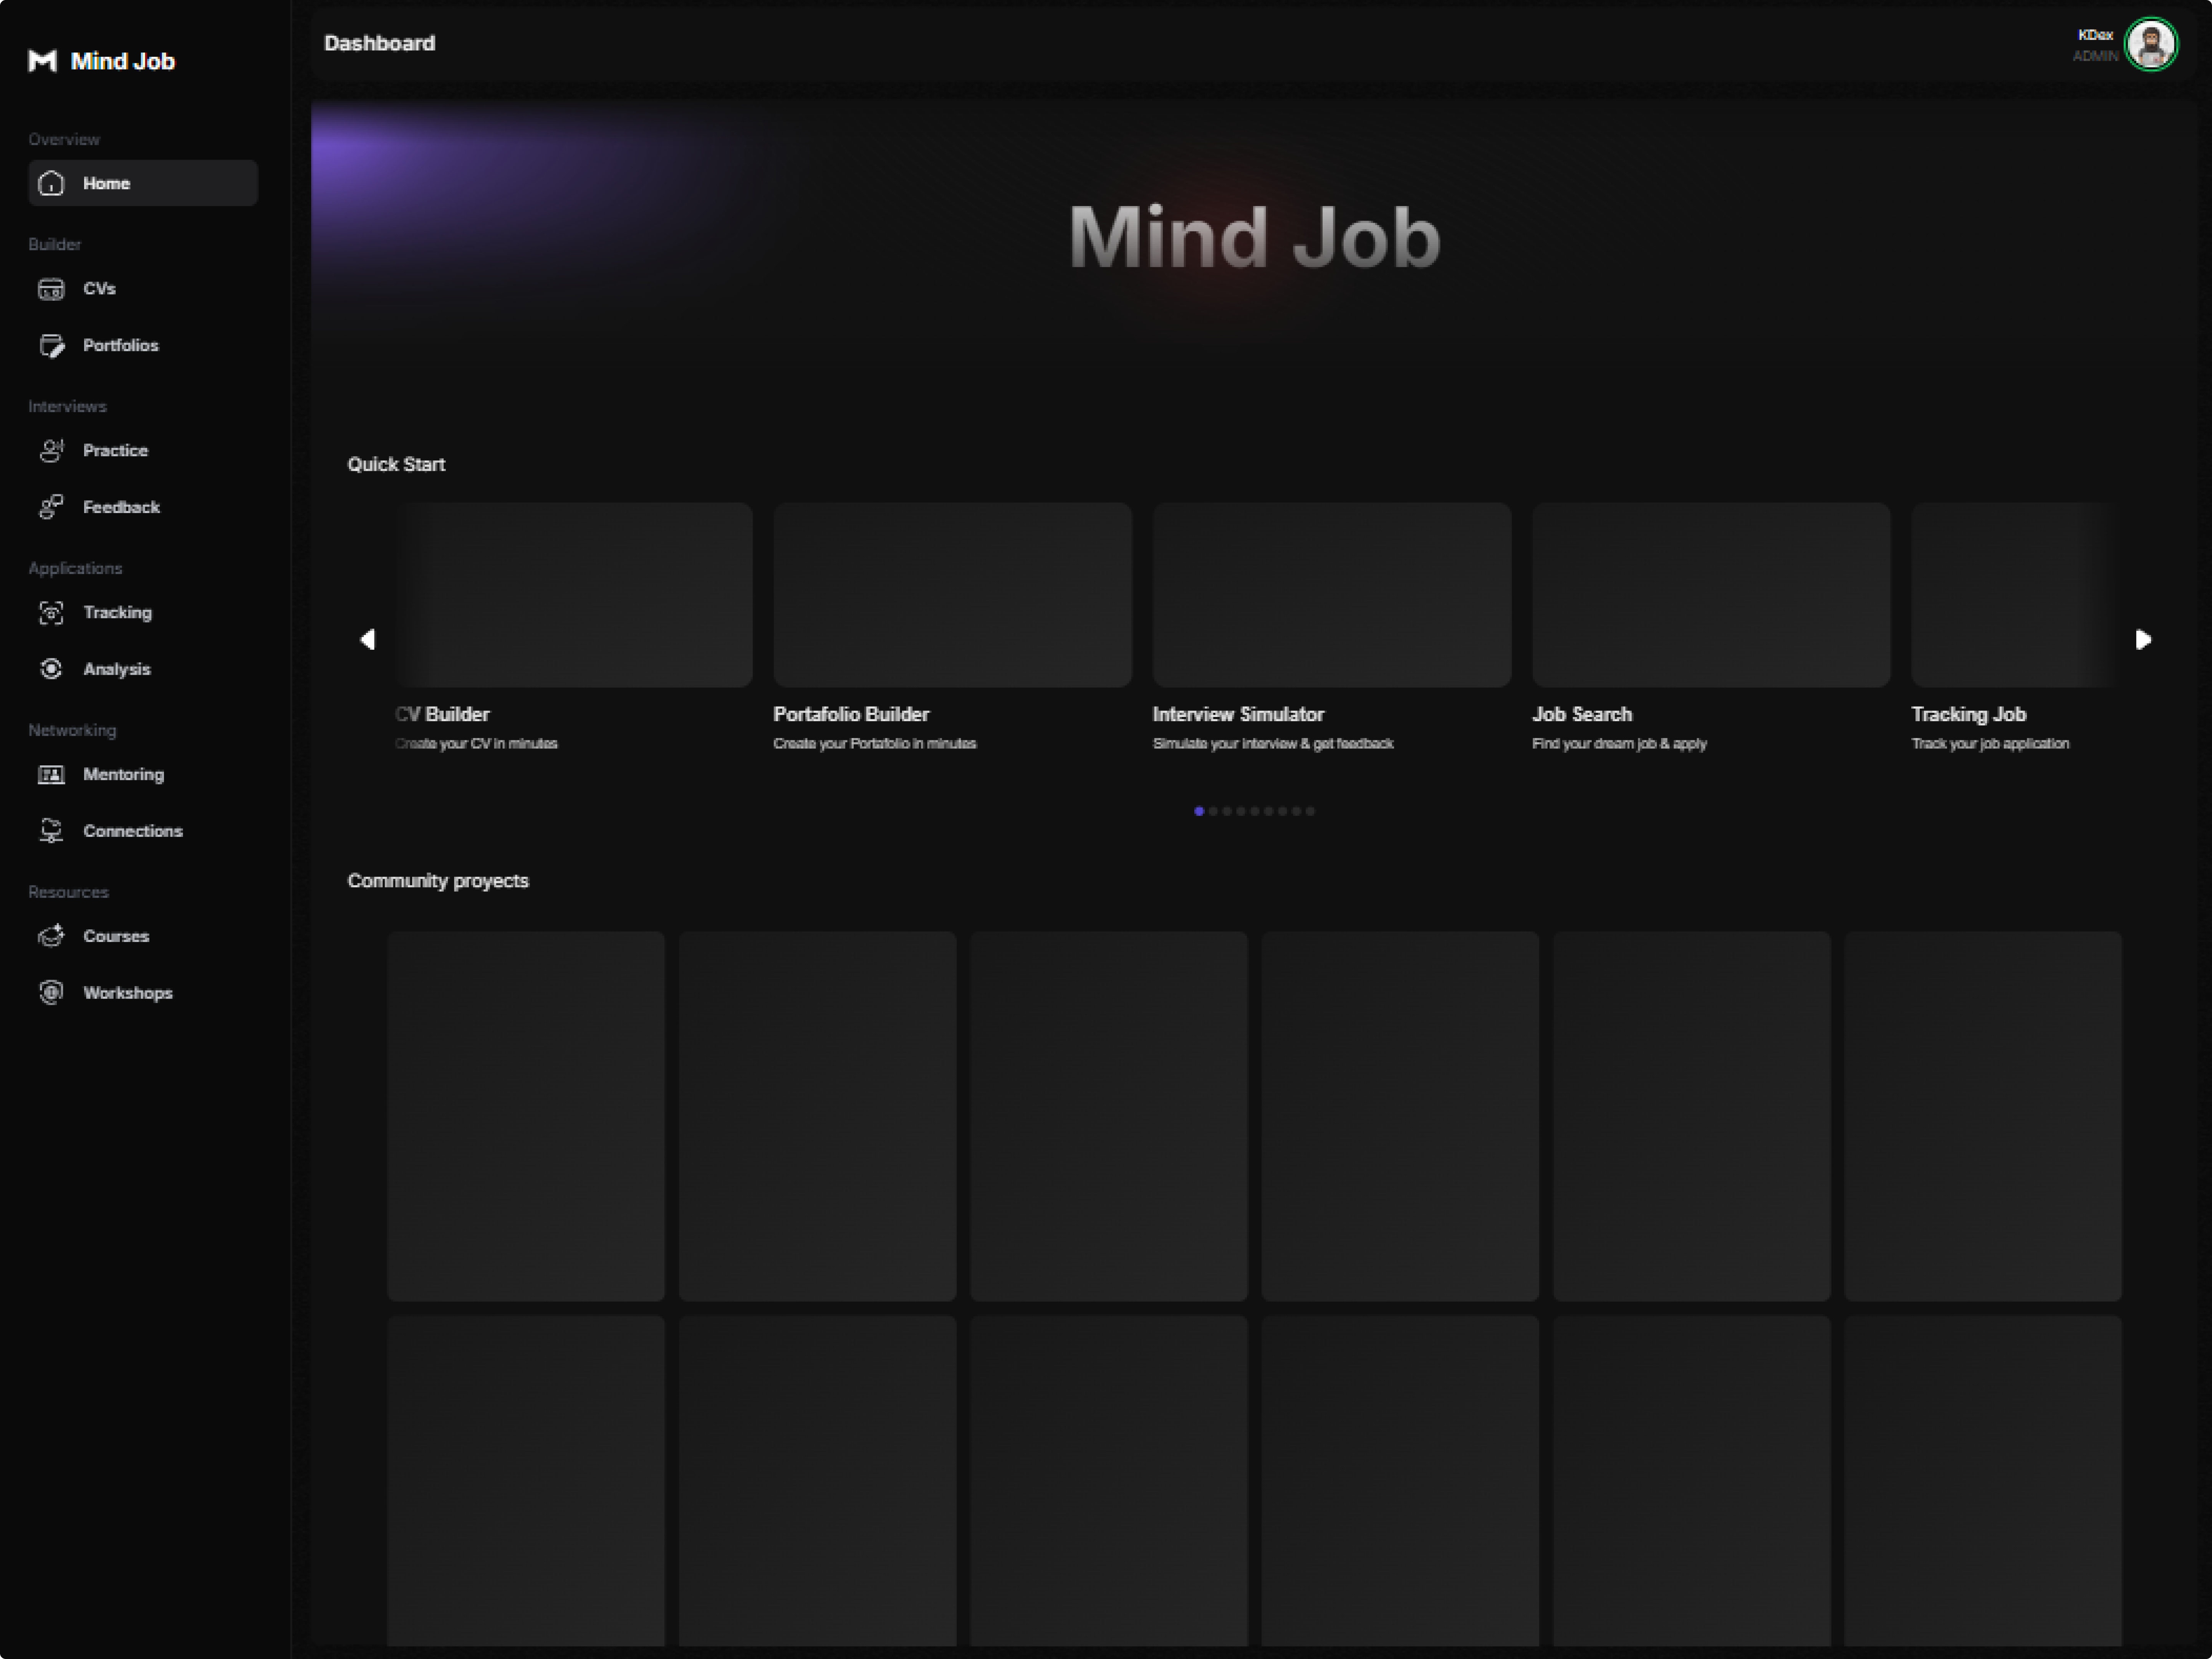Select the last carousel pagination dot
The image size is (2212, 1659).
tap(1310, 811)
